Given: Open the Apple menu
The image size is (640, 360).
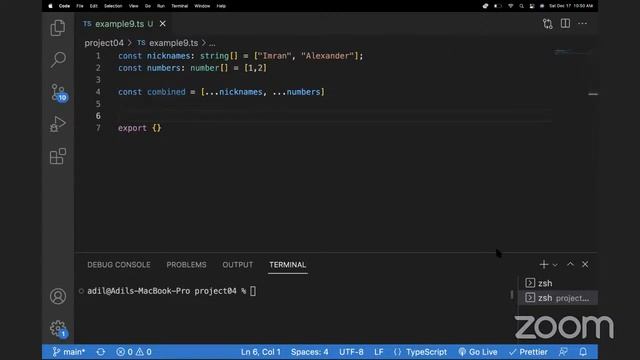Looking at the screenshot, I should pos(51,6).
